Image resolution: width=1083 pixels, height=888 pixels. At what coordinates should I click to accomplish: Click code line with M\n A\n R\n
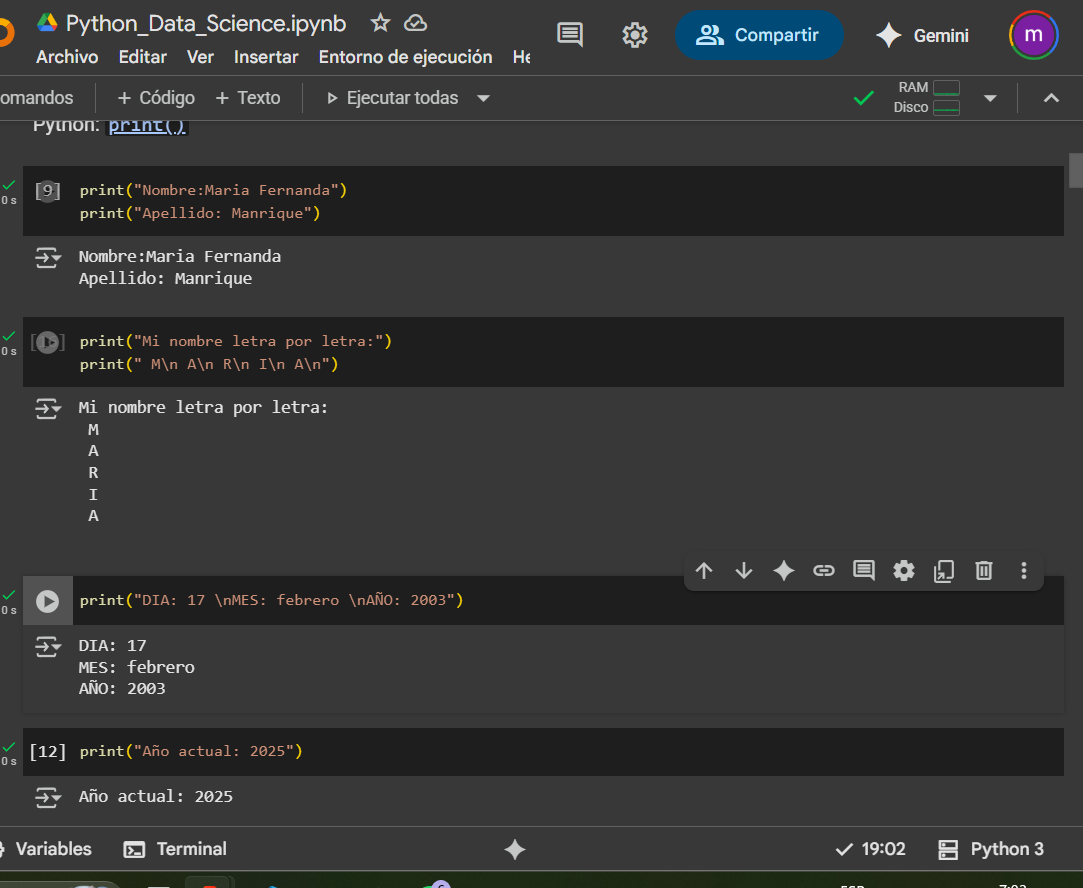(x=209, y=365)
